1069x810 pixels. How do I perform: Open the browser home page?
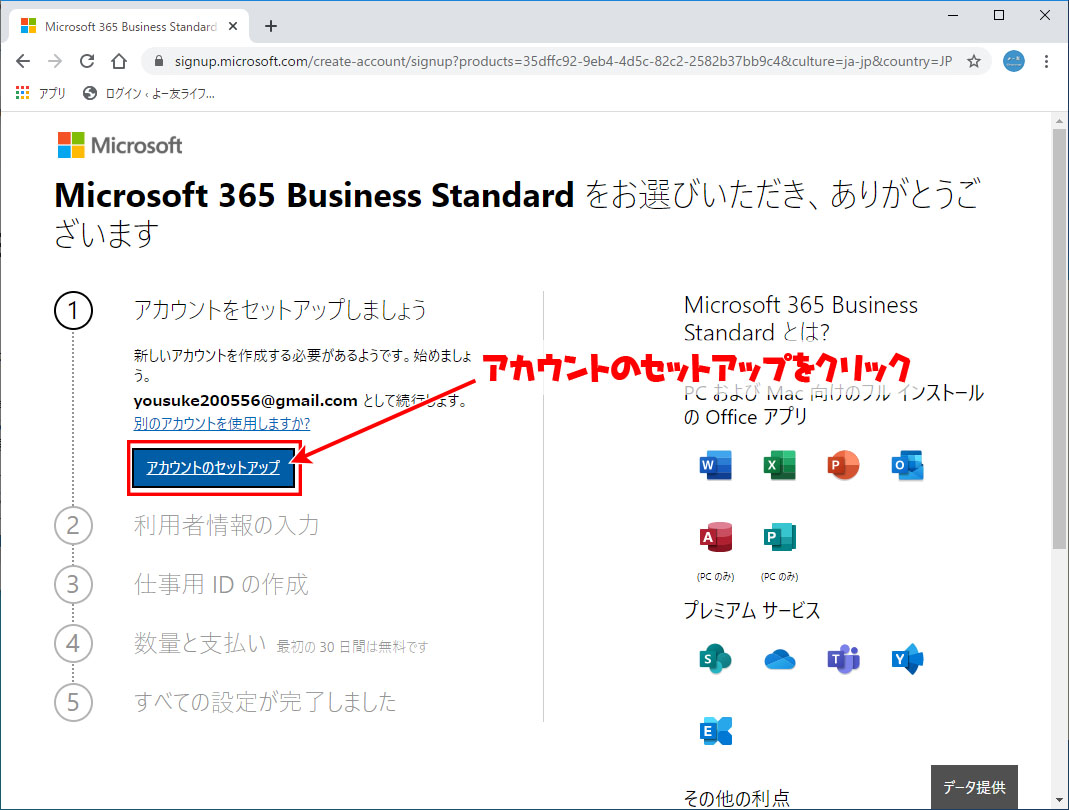click(119, 61)
